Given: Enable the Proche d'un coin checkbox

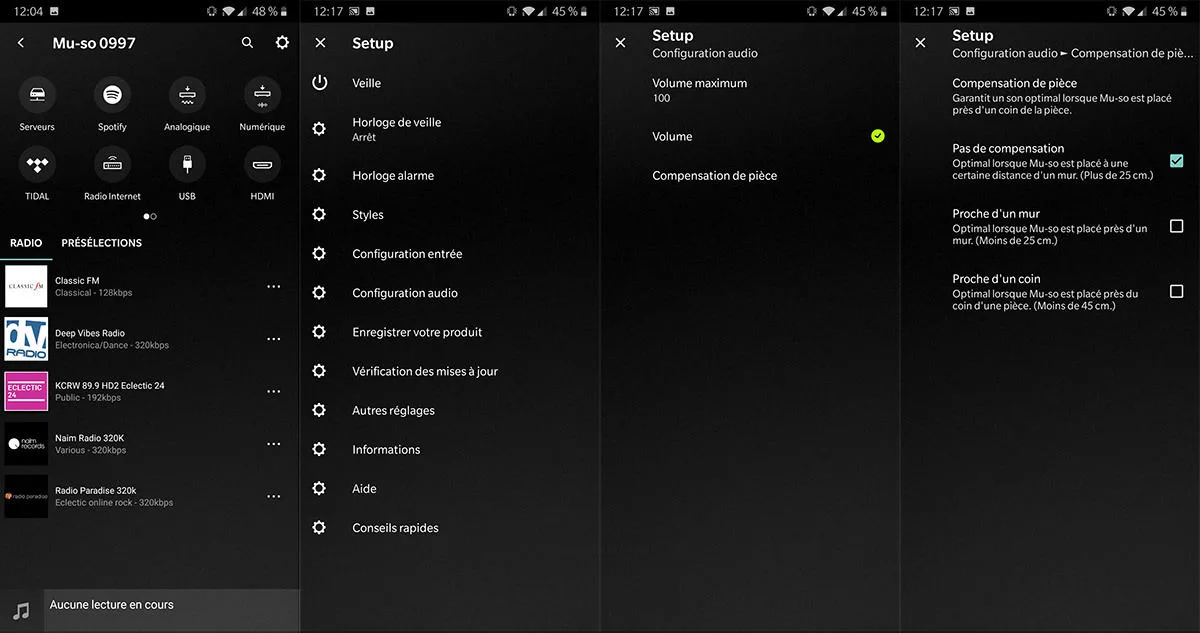Looking at the screenshot, I should point(1176,291).
